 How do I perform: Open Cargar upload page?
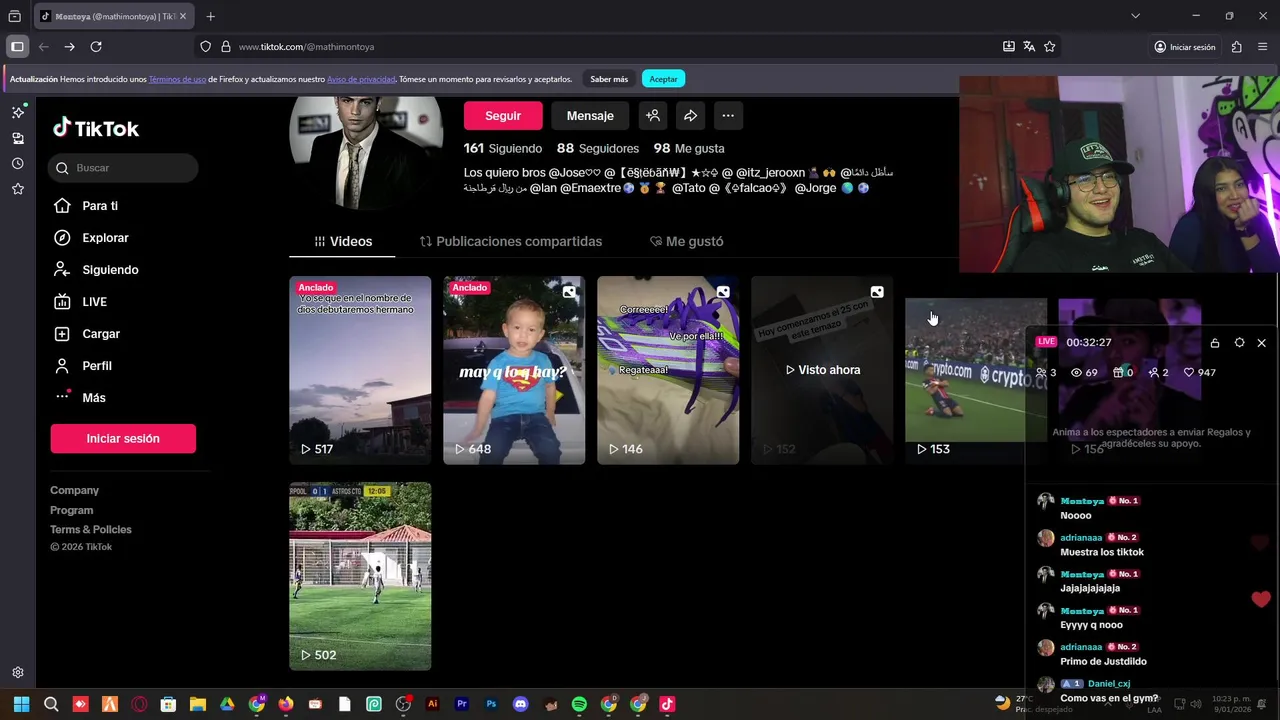(101, 334)
